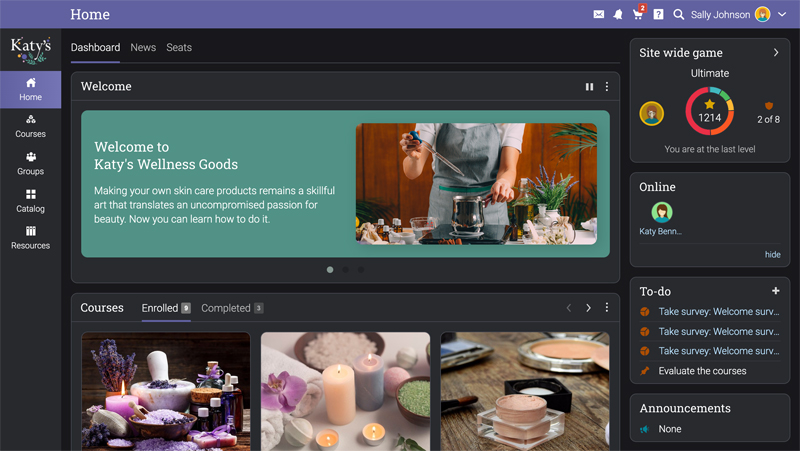
Task: Open Evaluate the courses to-do
Action: click(702, 371)
